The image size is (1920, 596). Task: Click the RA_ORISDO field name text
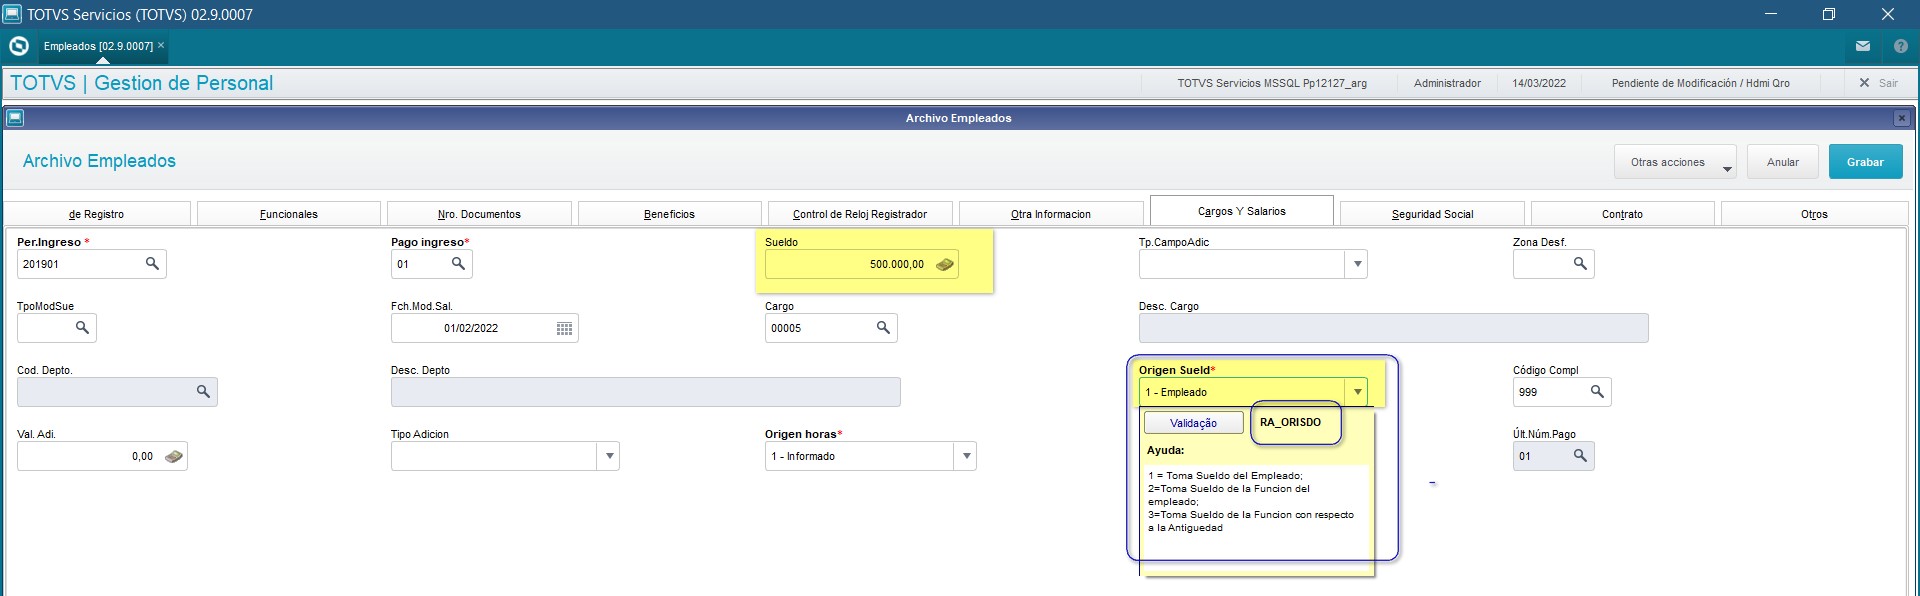tap(1290, 422)
